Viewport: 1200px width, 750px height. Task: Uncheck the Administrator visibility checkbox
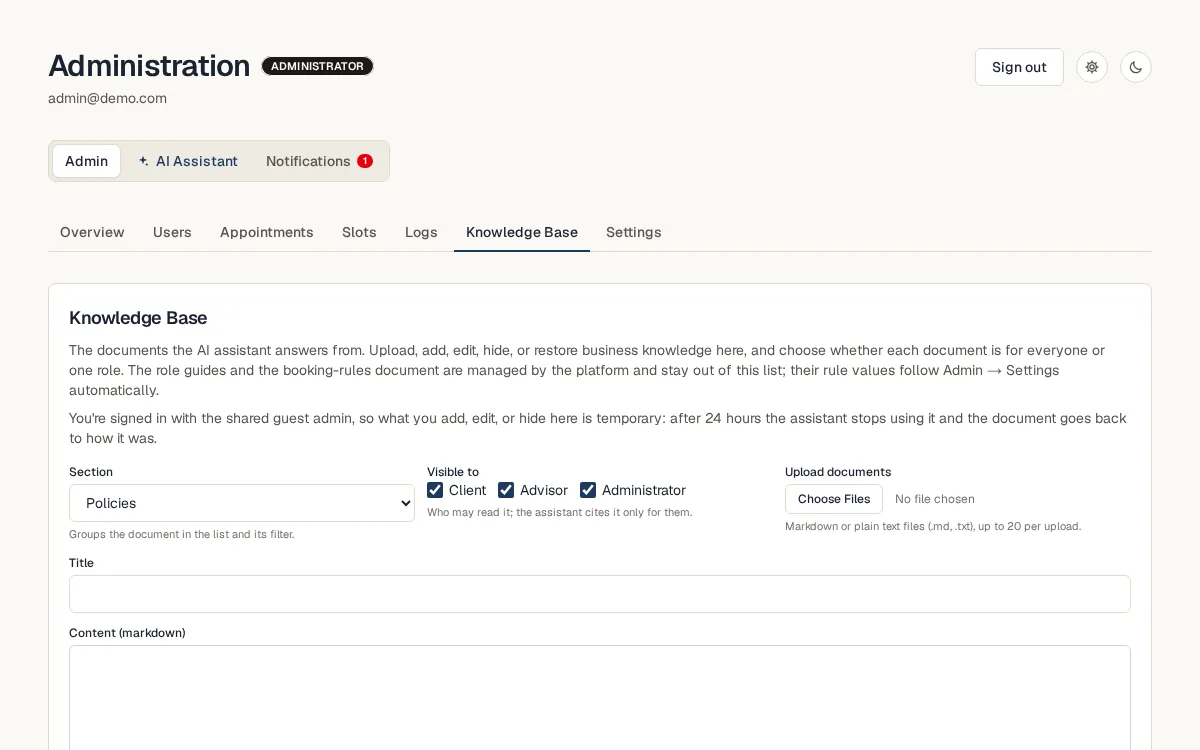[x=588, y=490]
